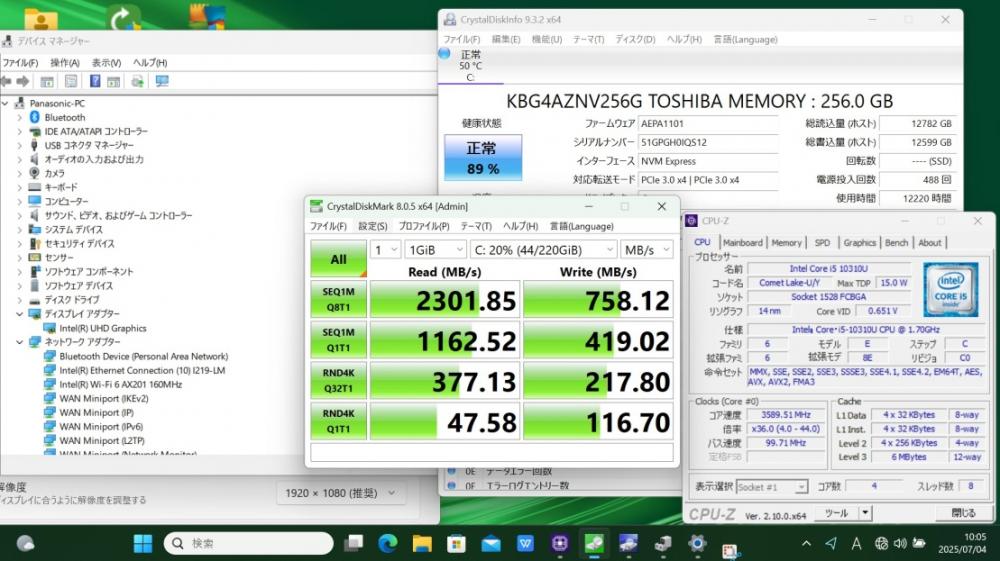Viewport: 1000px width, 561px height.
Task: Switch to CPU-Z via taskbar icon
Action: [x=559, y=544]
